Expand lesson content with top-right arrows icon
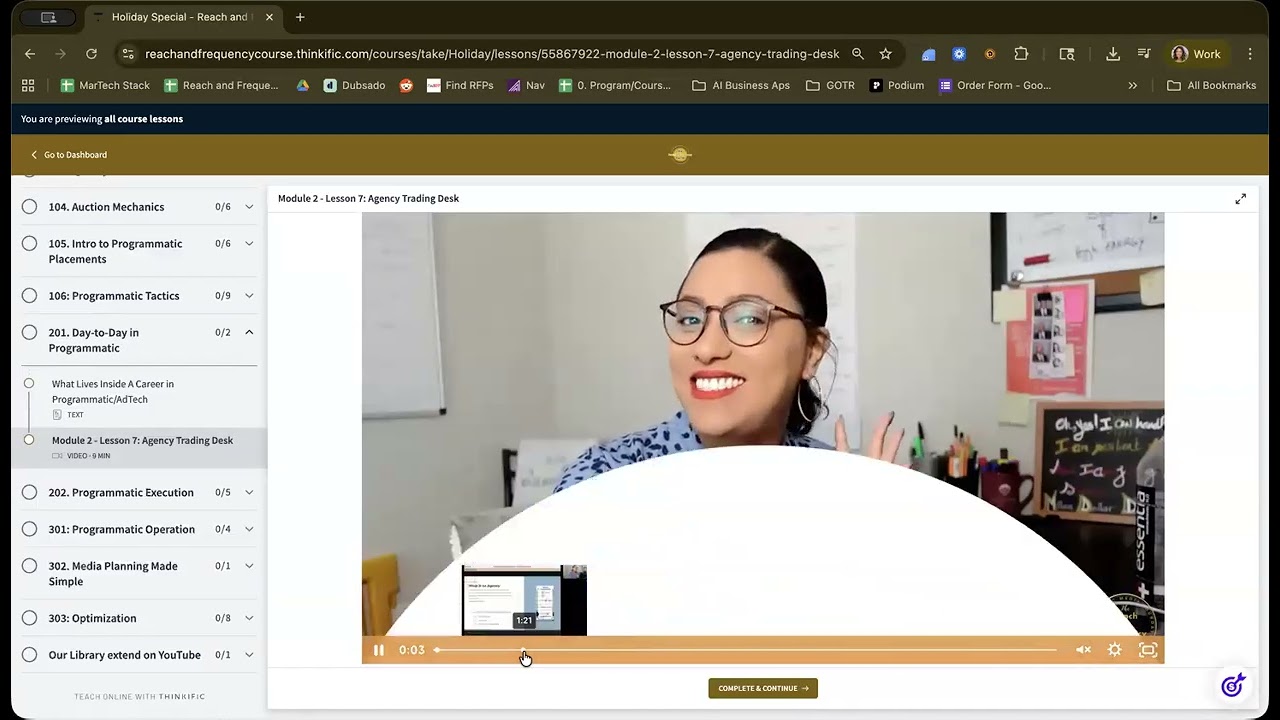The height and width of the screenshot is (720, 1280). click(x=1241, y=199)
